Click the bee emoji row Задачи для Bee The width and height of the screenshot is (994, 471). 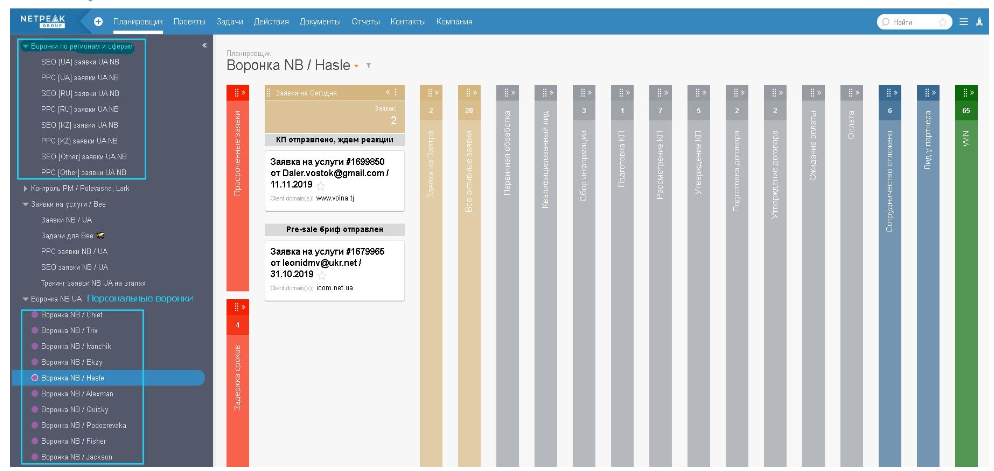click(73, 236)
